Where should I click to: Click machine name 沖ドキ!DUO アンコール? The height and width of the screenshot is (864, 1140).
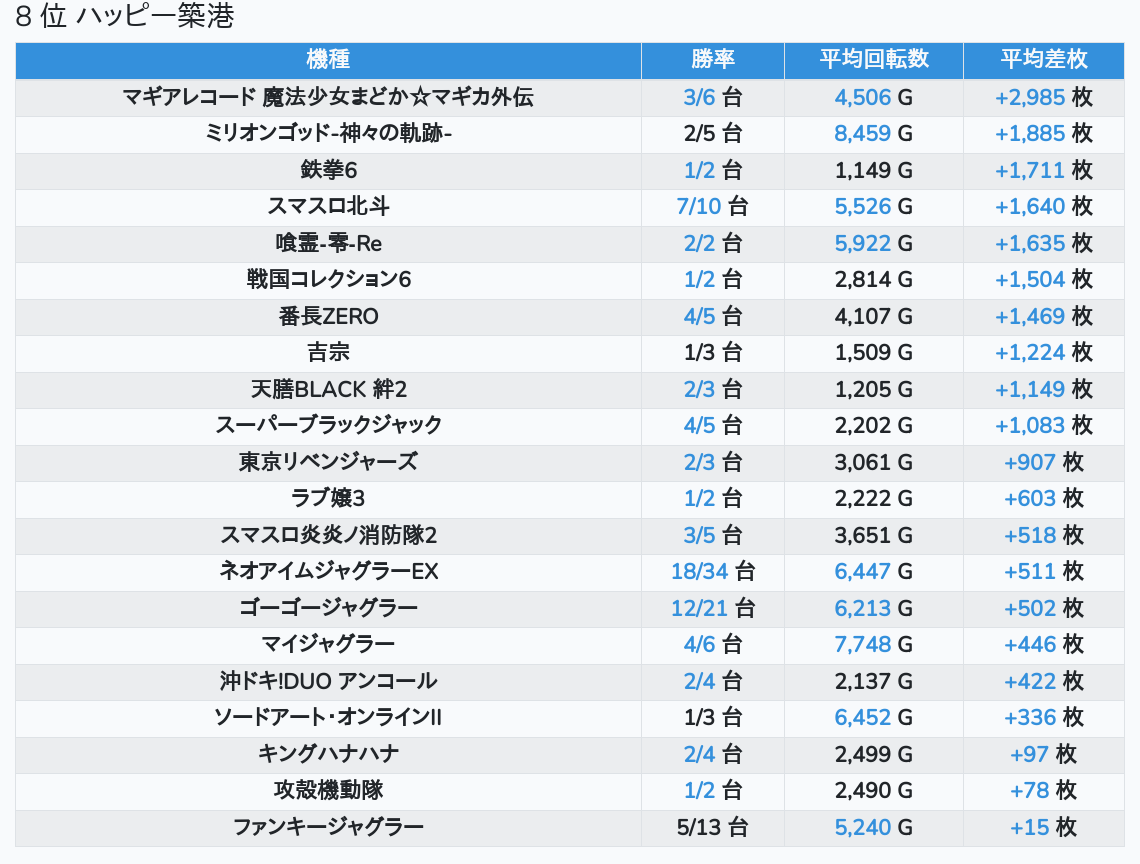328,681
